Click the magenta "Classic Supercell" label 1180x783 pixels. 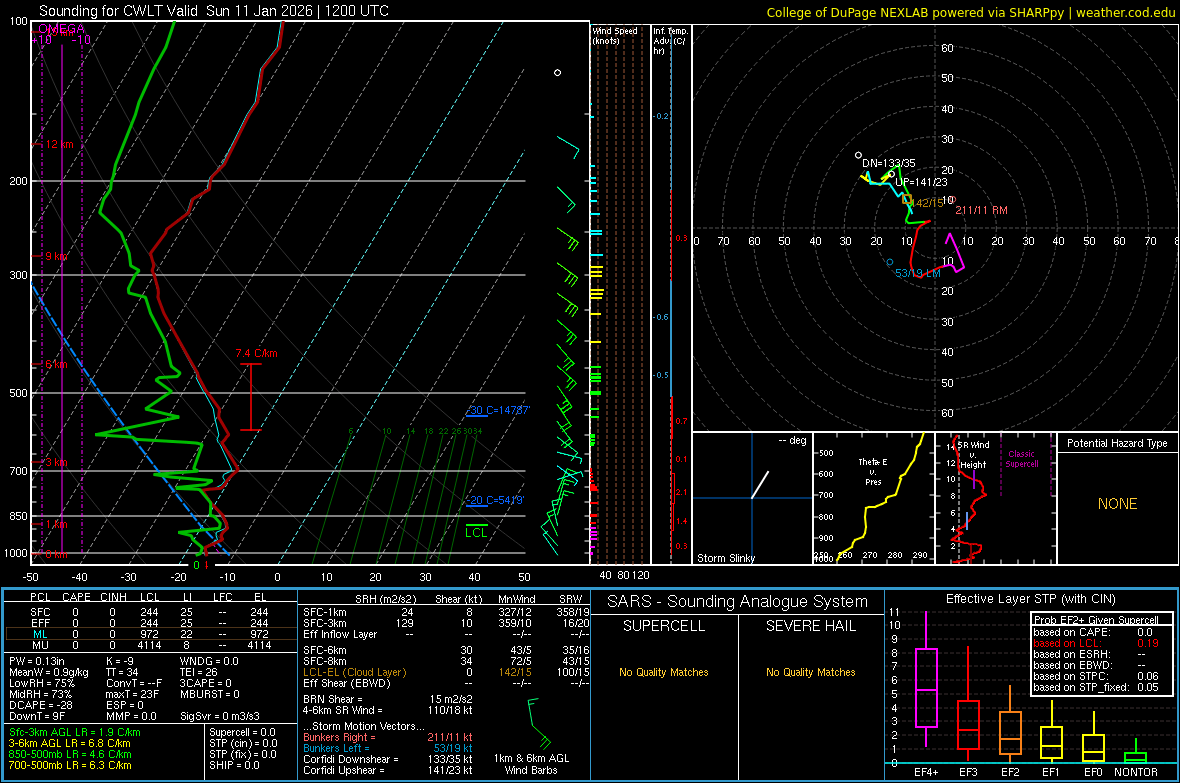pyautogui.click(x=1021, y=459)
